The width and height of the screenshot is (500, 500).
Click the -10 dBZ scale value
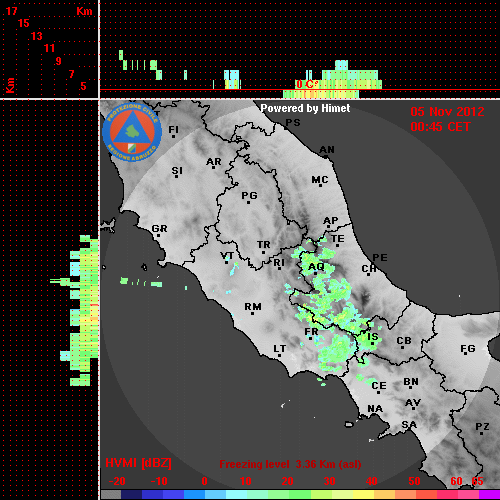click(159, 481)
